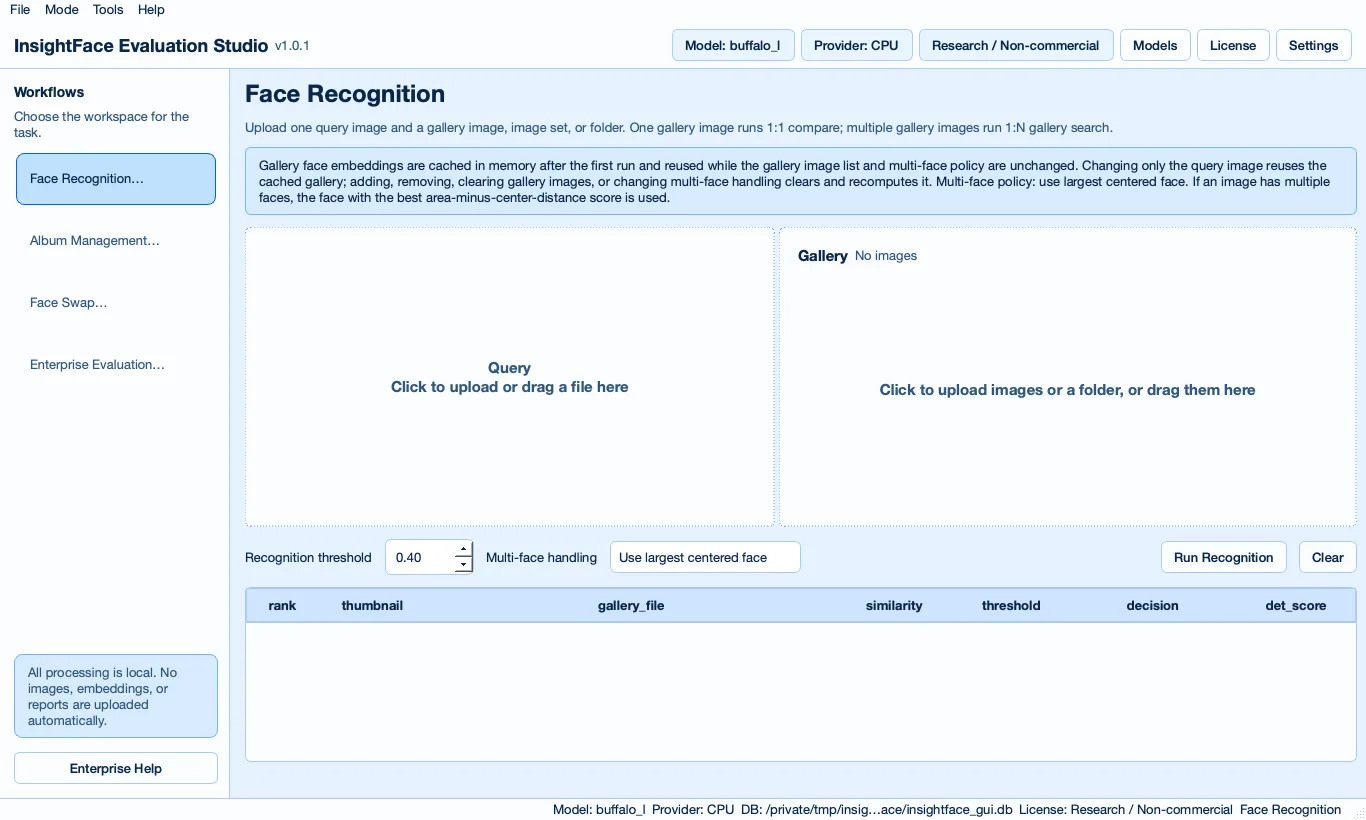Open the Models dialog
The image size is (1366, 820).
point(1155,45)
